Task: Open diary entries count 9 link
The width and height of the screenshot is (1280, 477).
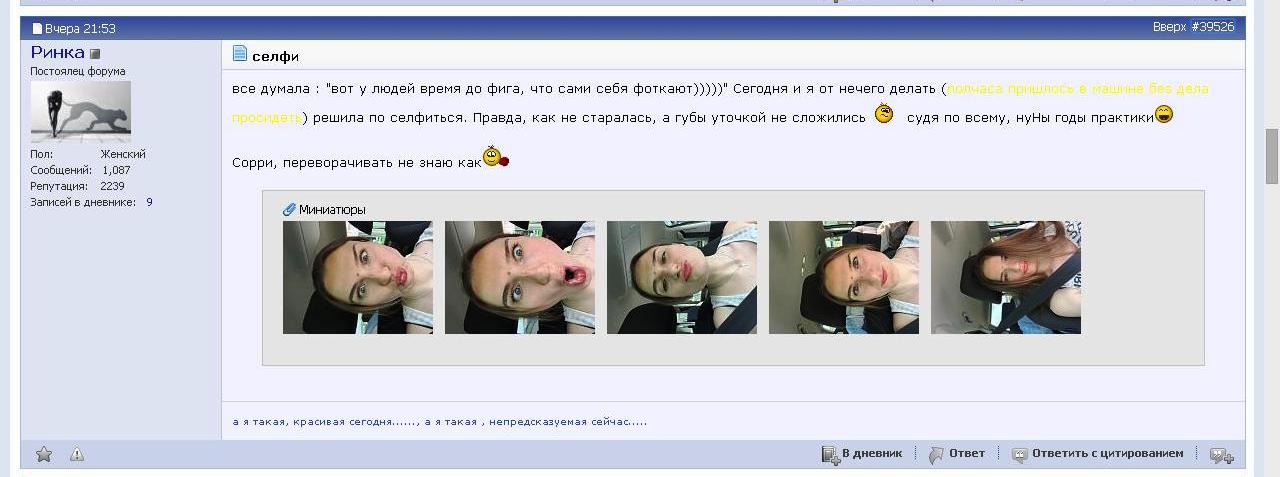Action: [150, 202]
